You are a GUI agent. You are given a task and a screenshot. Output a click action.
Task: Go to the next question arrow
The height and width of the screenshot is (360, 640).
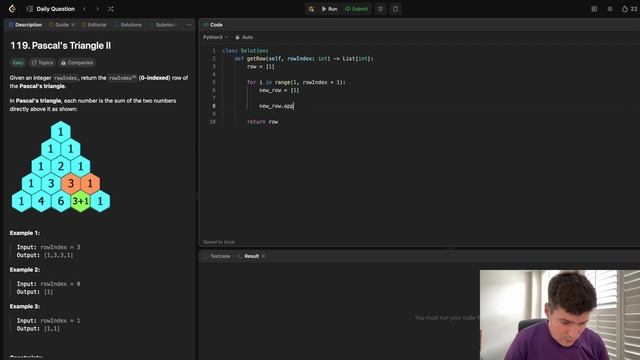coord(98,9)
